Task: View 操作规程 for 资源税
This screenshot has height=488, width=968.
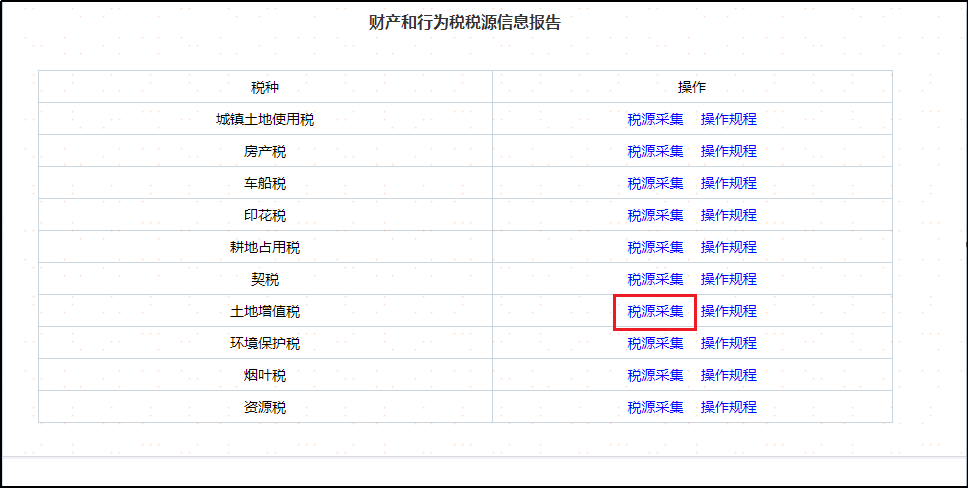Action: coord(728,408)
